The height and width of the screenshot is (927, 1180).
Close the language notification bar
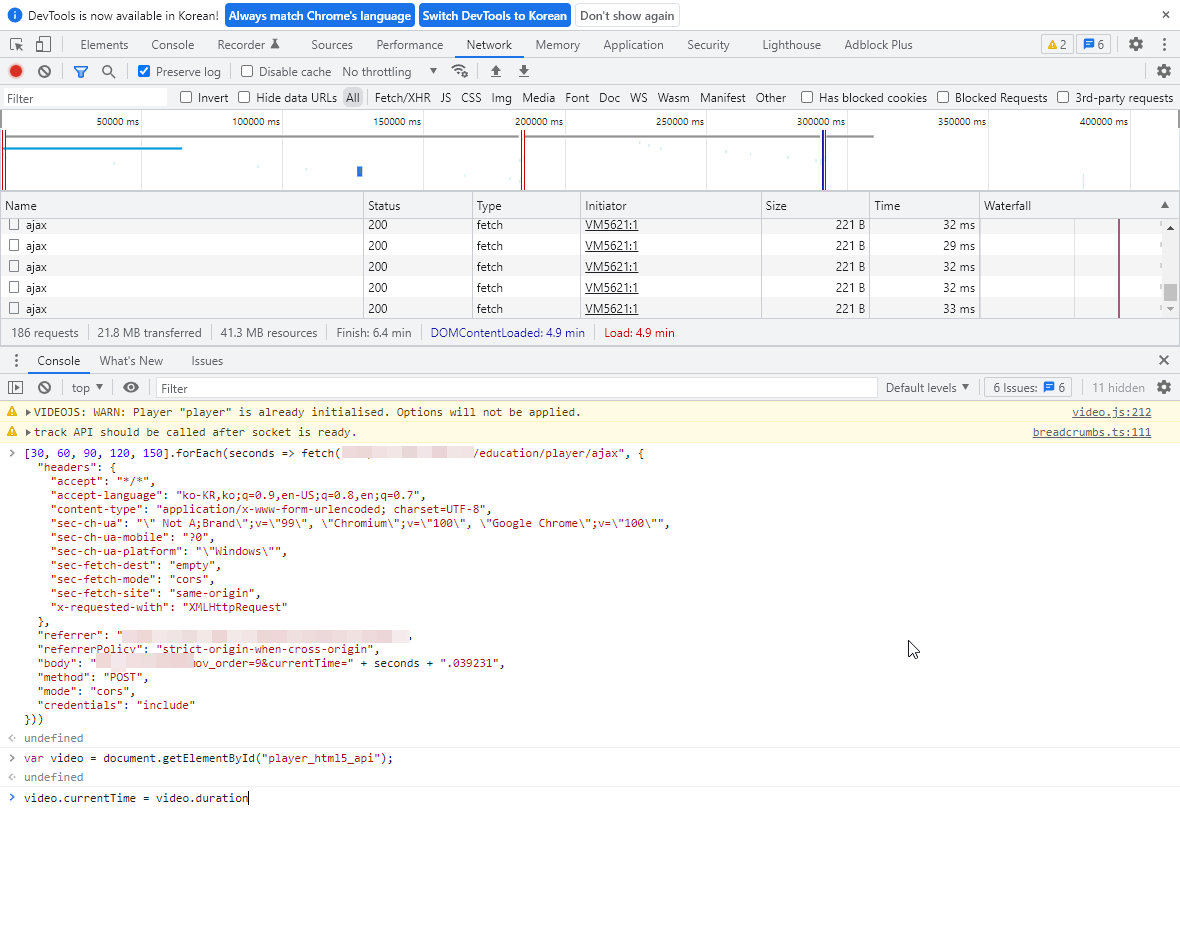pyautogui.click(x=1166, y=15)
